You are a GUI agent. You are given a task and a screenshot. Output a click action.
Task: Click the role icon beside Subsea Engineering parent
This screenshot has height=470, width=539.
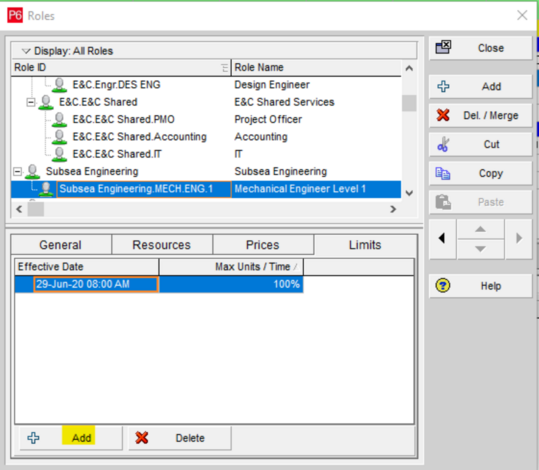point(32,172)
